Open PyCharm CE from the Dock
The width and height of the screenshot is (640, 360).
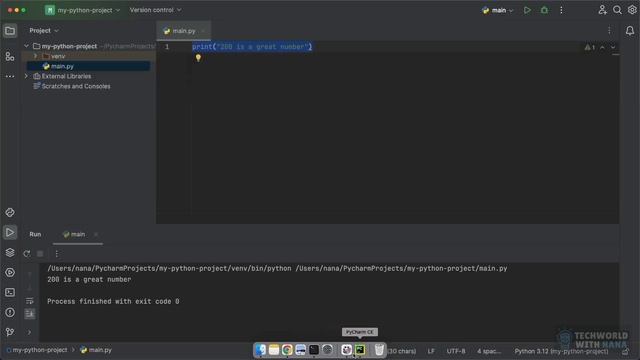click(360, 350)
